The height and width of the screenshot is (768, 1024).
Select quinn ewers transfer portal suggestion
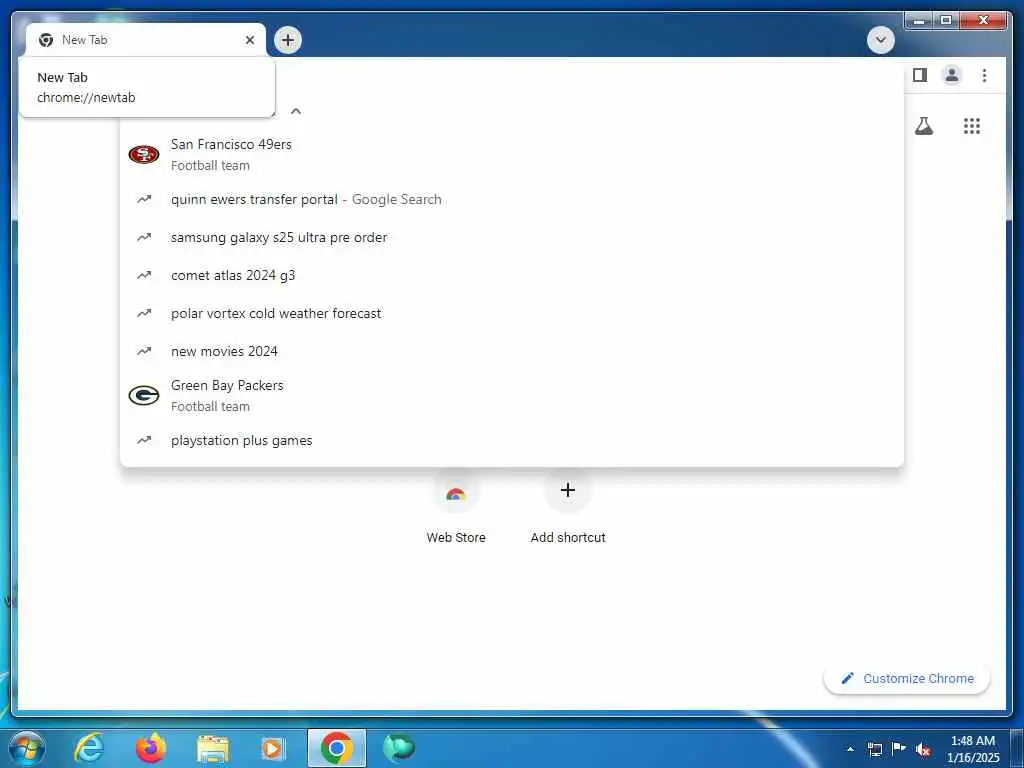[512, 199]
